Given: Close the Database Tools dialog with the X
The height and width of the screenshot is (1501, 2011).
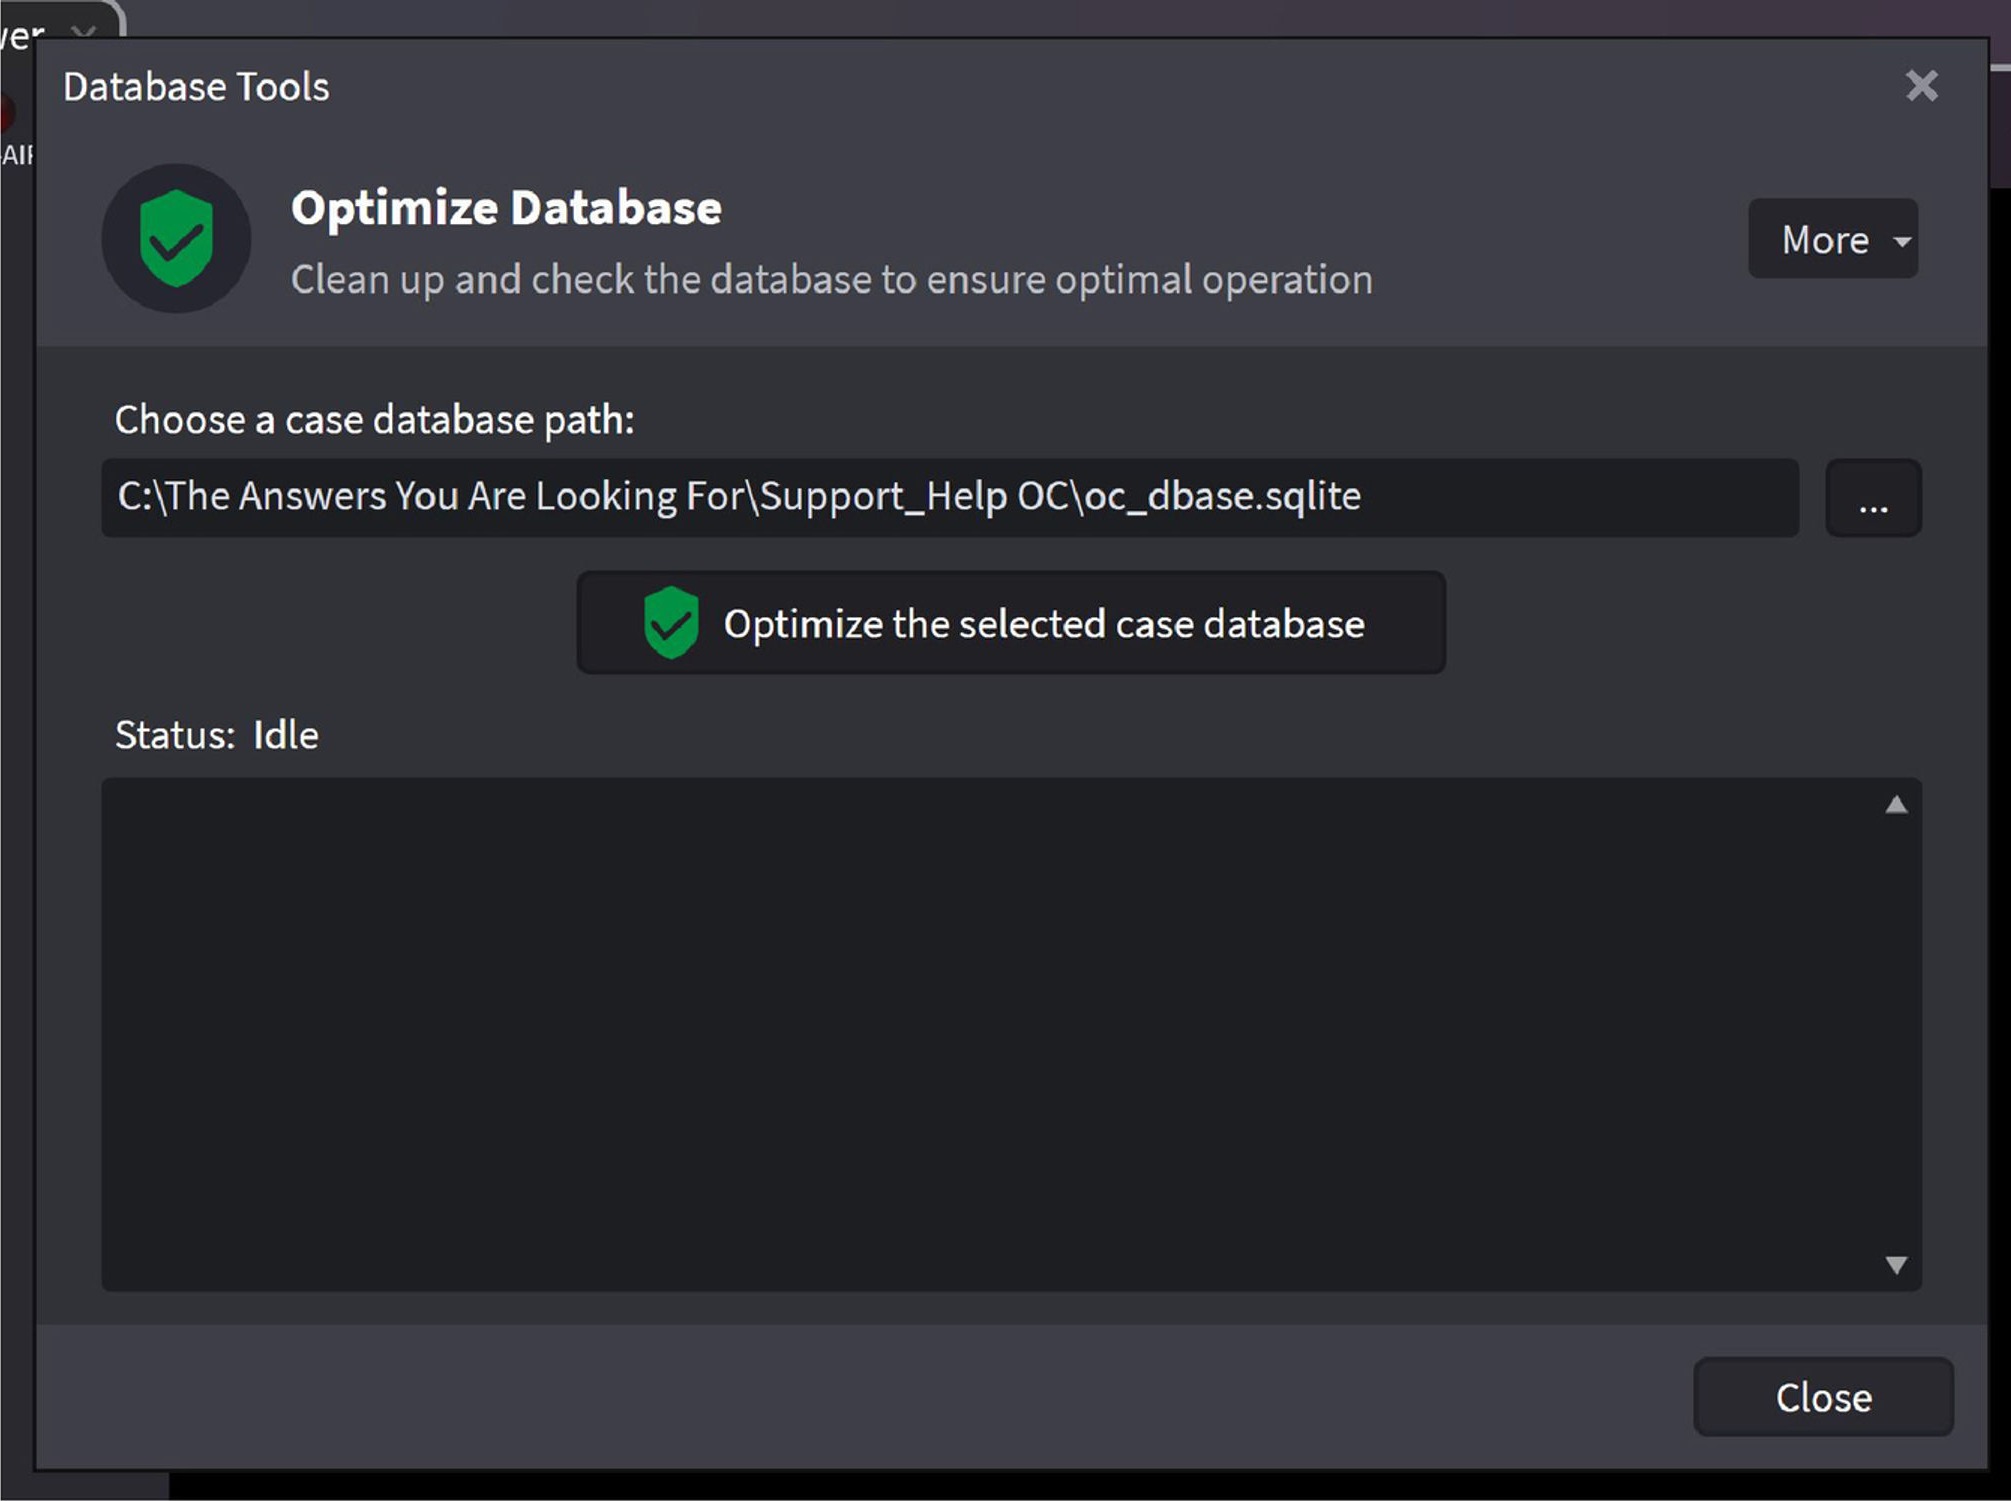Looking at the screenshot, I should [1921, 86].
